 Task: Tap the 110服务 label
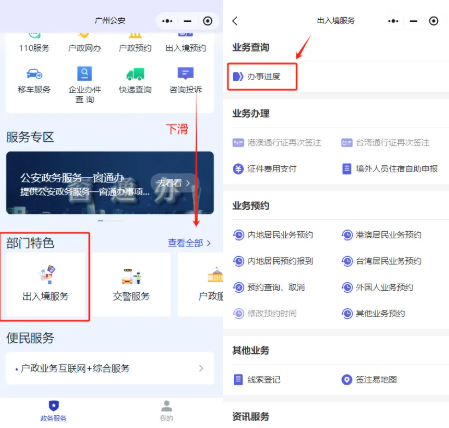pyautogui.click(x=34, y=48)
